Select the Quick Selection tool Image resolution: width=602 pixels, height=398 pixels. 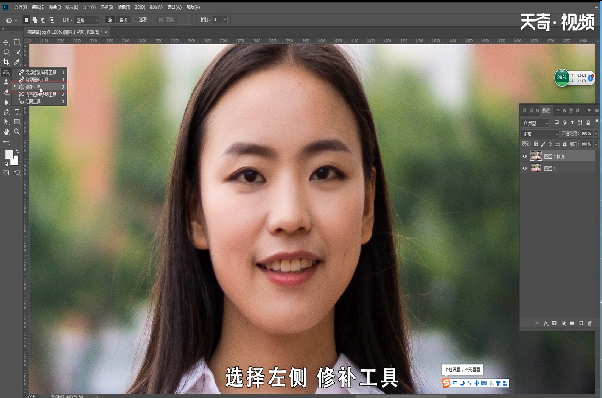click(x=17, y=52)
